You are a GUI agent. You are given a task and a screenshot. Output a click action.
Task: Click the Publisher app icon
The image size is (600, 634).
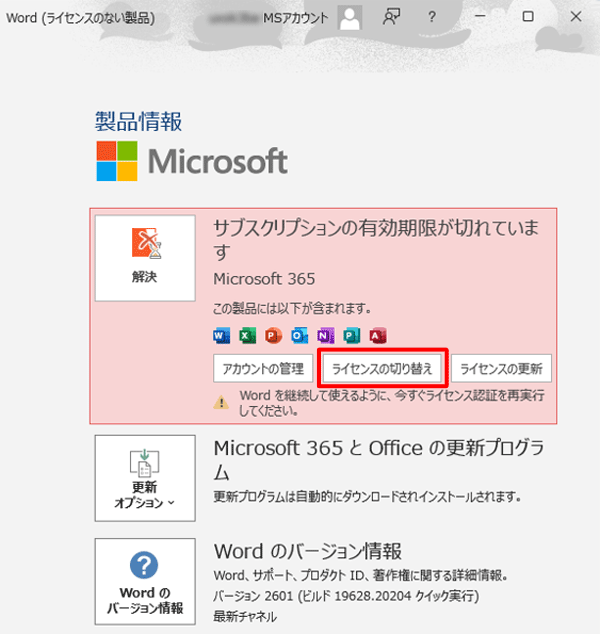[x=351, y=335]
